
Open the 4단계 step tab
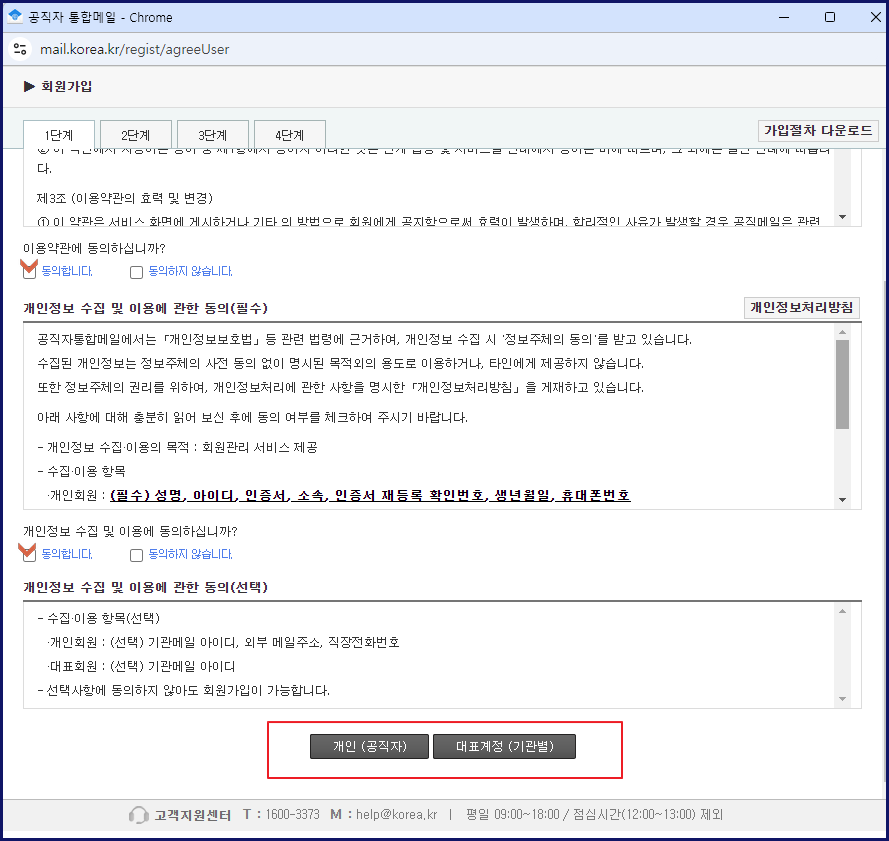289,133
